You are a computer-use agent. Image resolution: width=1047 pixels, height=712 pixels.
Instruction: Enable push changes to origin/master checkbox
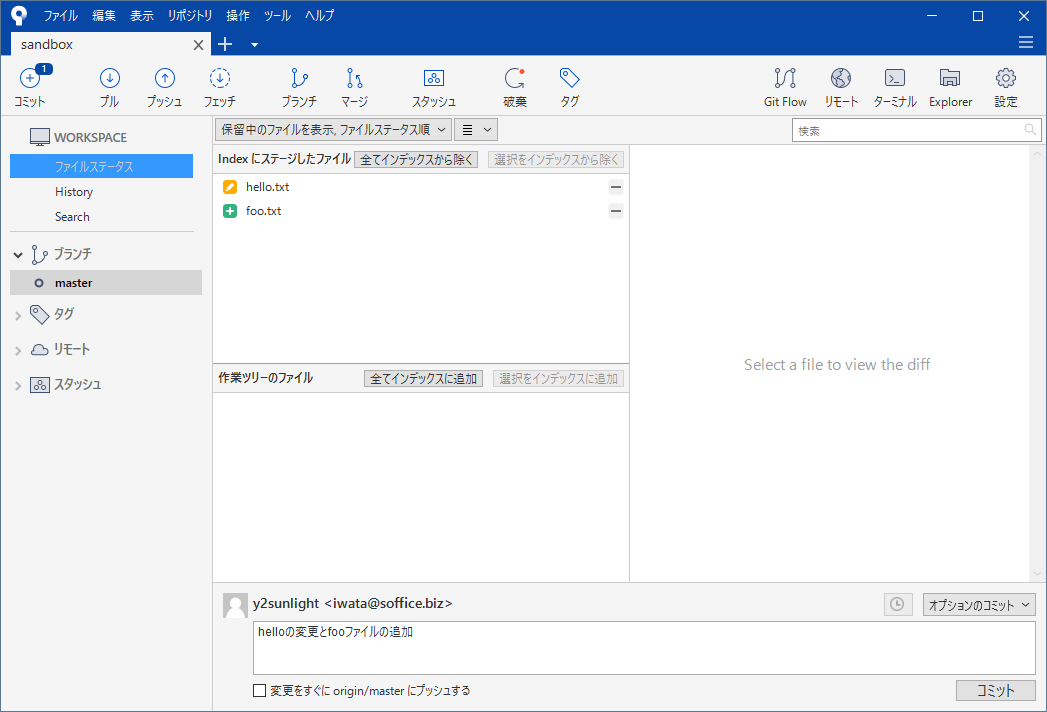pos(260,690)
